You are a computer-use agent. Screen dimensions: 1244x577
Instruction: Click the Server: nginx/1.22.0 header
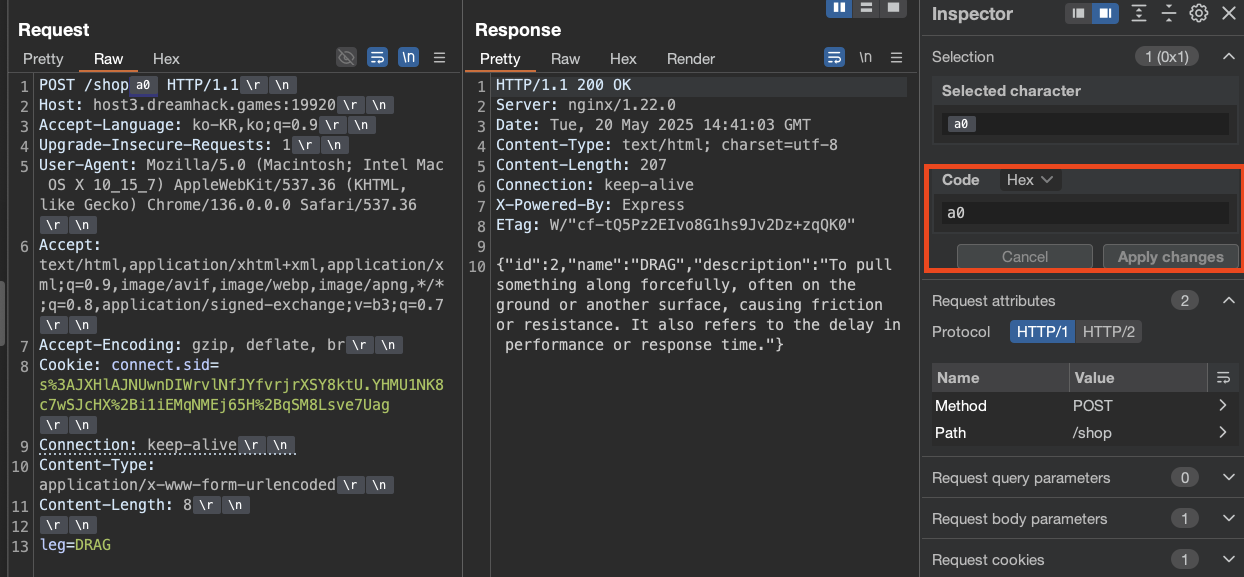(586, 105)
